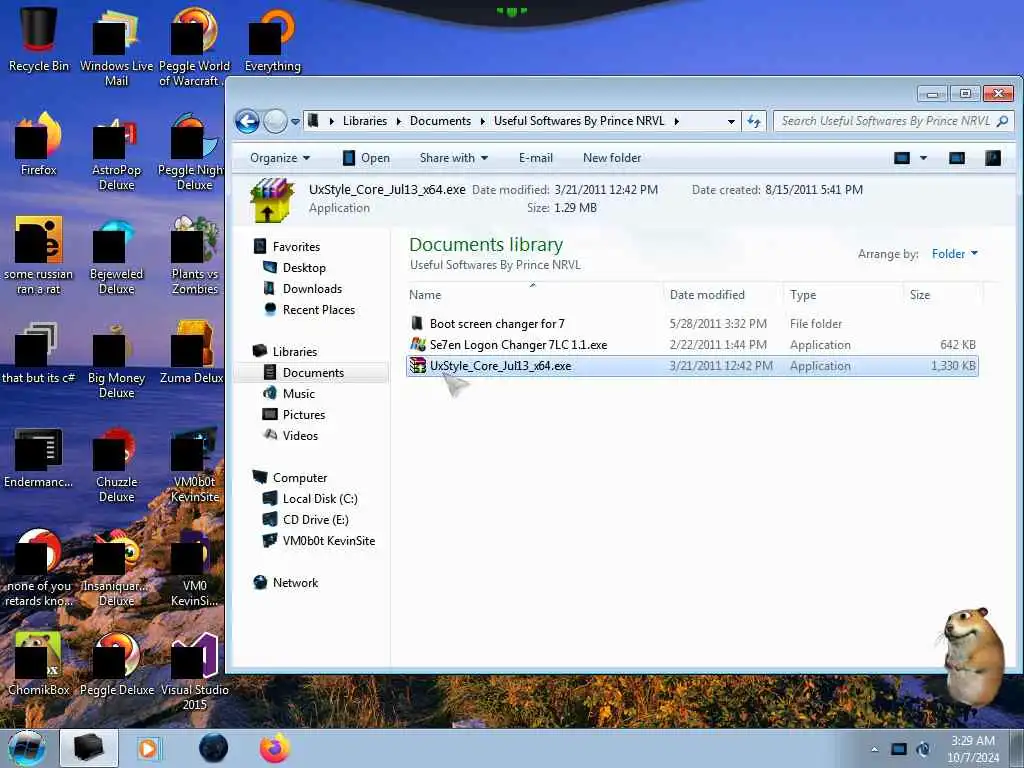
Task: Select the 'that but its c#' icon
Action: click(39, 353)
